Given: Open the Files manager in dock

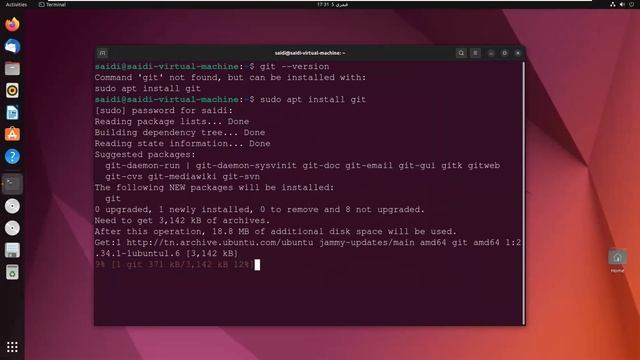Looking at the screenshot, I should pos(12,69).
